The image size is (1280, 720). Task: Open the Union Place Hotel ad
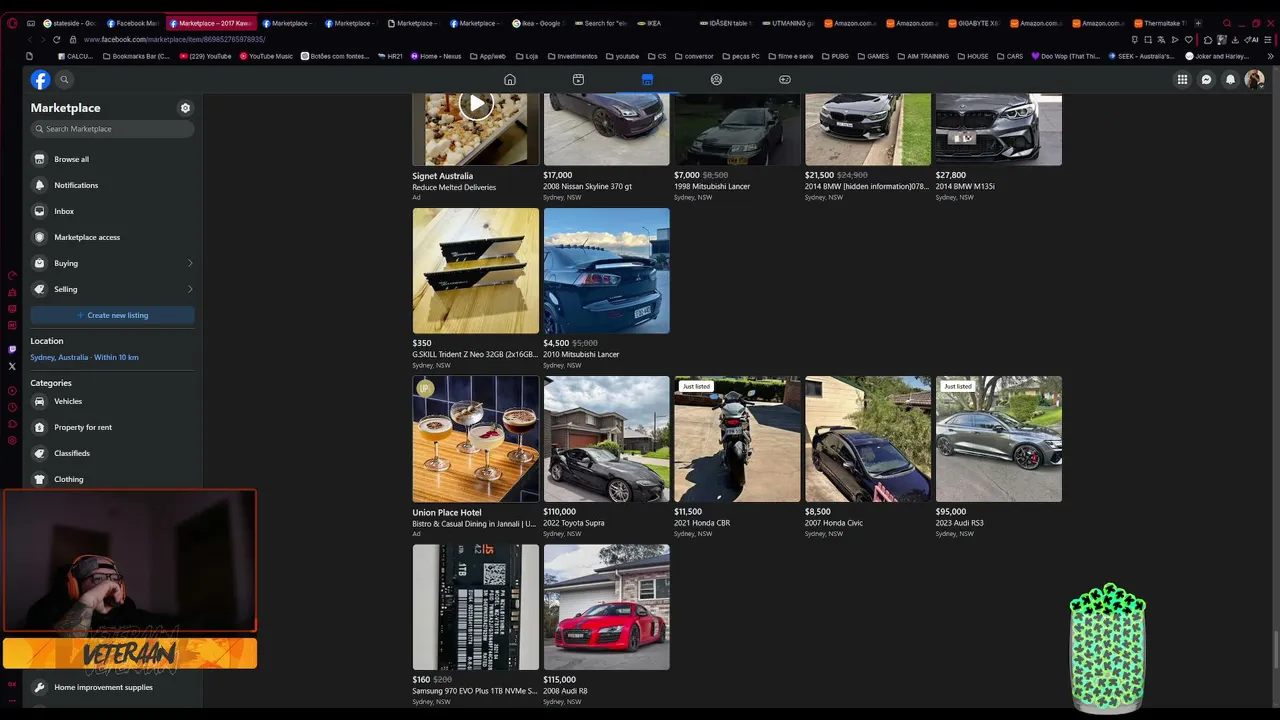[476, 439]
